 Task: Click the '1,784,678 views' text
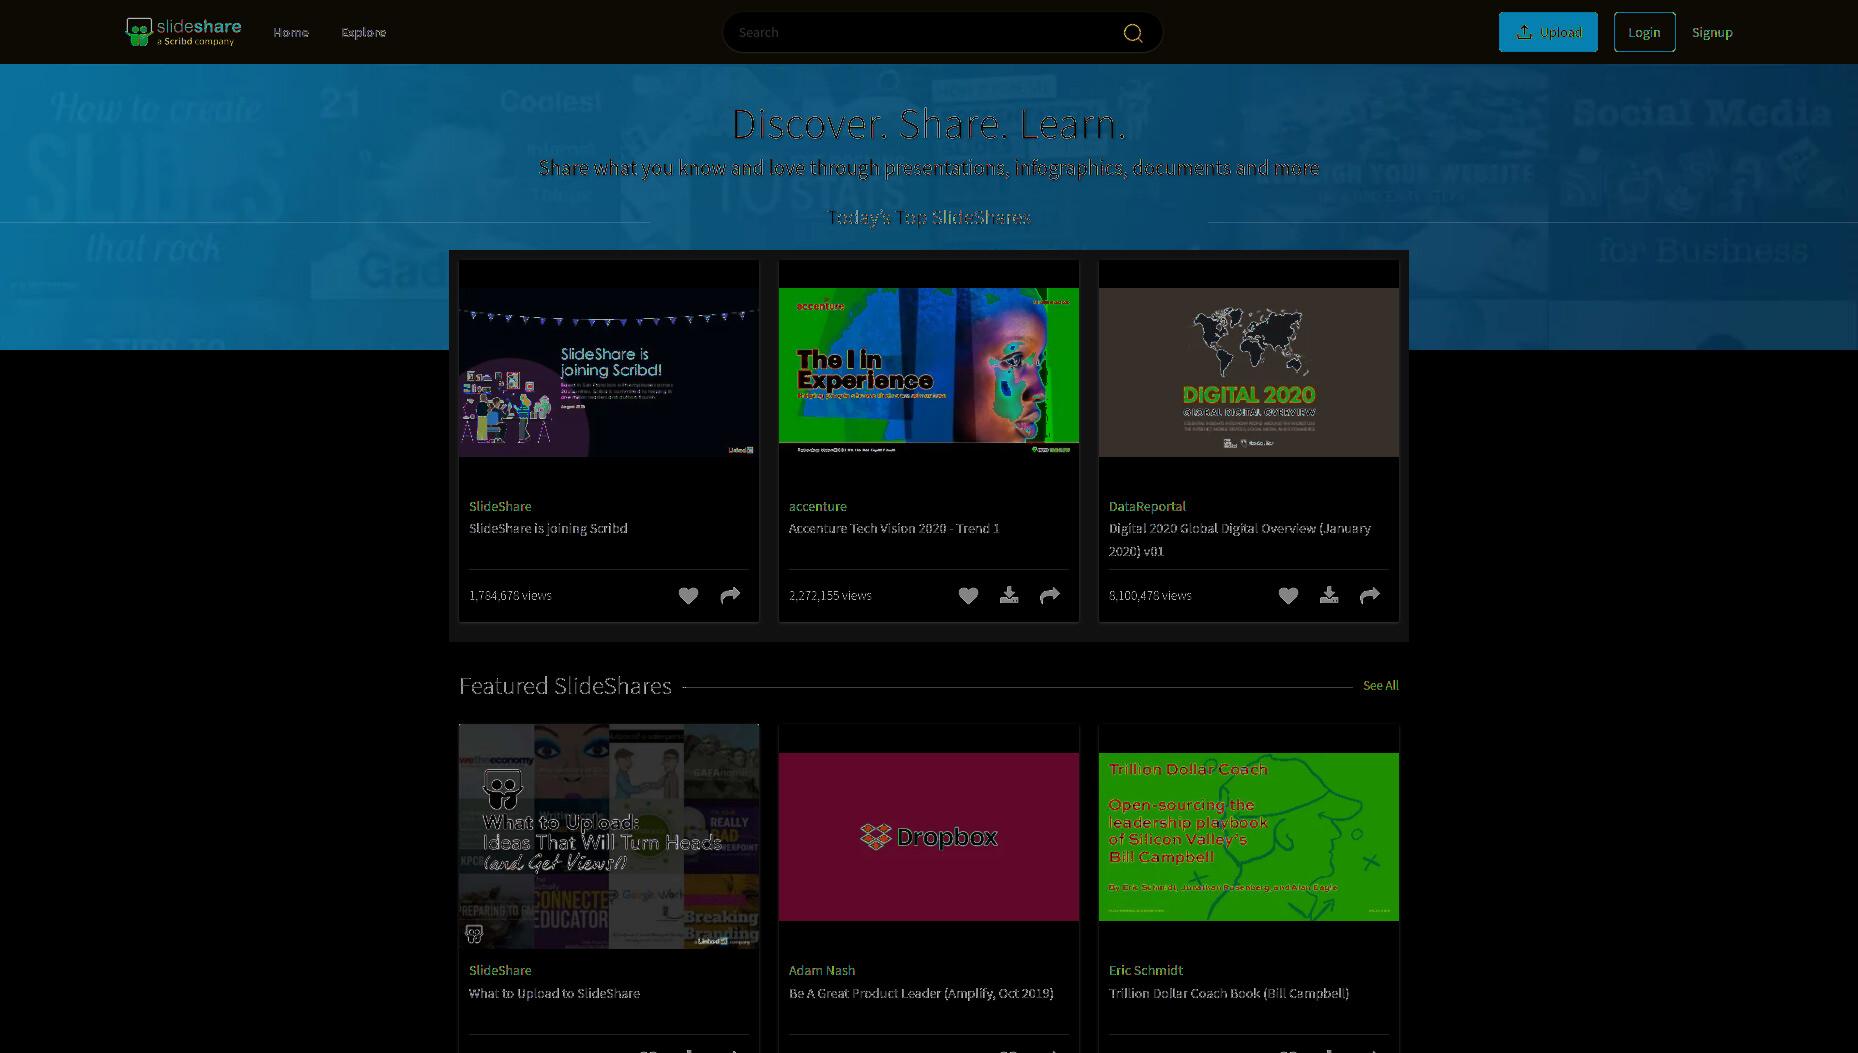(510, 596)
